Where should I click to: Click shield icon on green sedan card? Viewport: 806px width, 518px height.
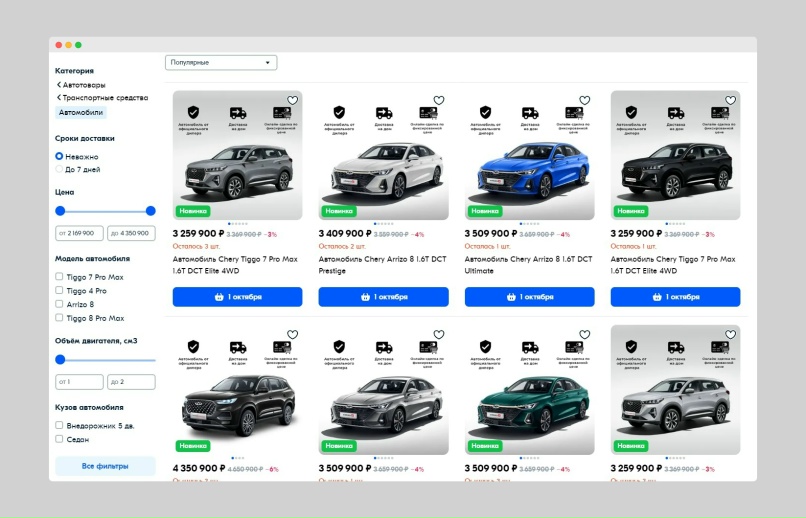[485, 346]
